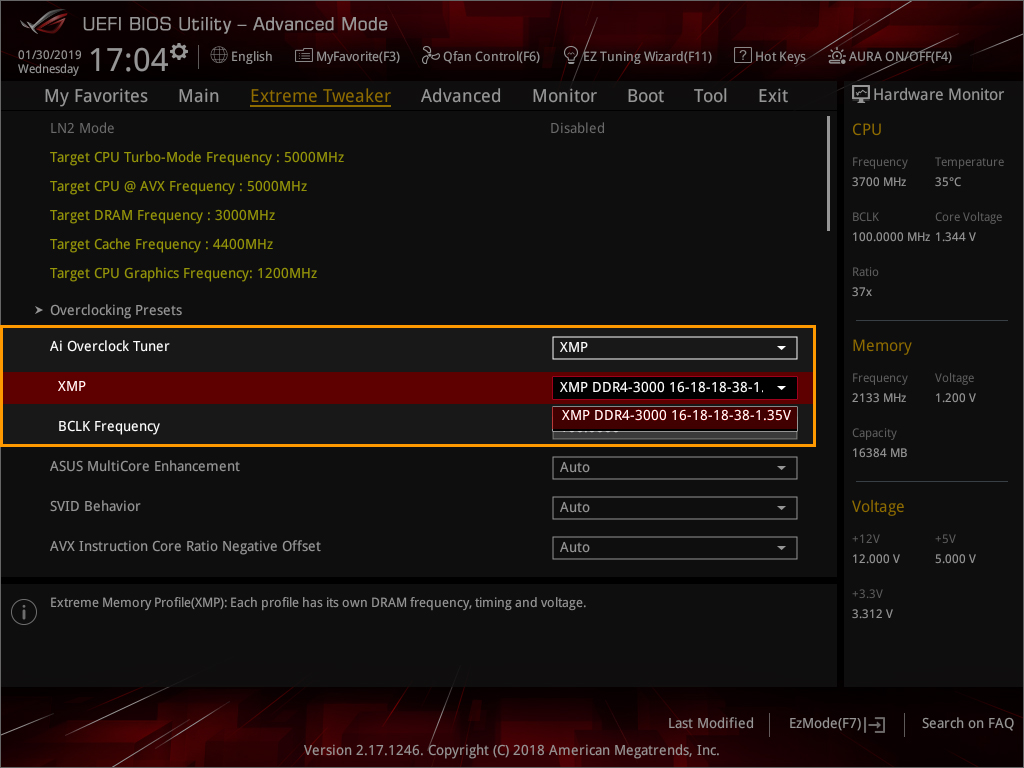The height and width of the screenshot is (768, 1024).
Task: Click the 17:04 clock display
Action: click(x=129, y=60)
